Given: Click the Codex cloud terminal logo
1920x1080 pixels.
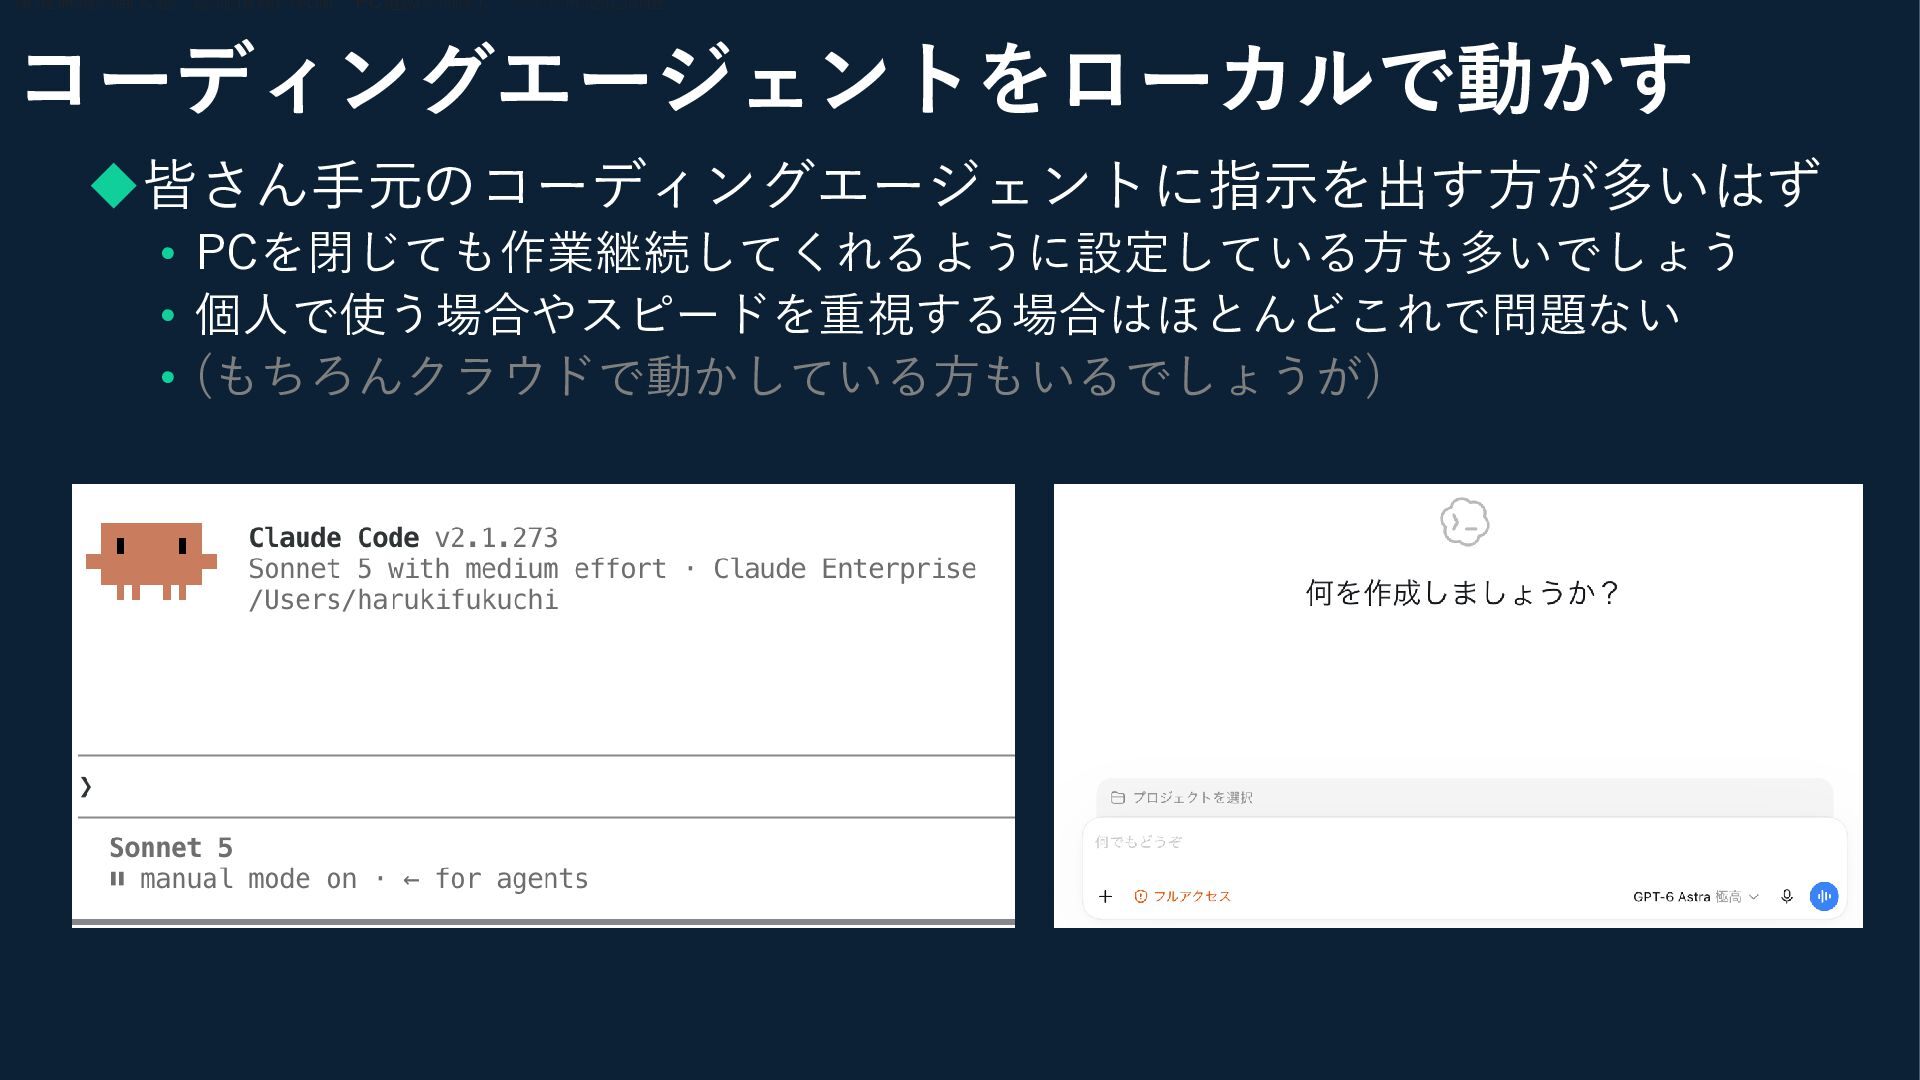Looking at the screenshot, I should tap(1464, 522).
